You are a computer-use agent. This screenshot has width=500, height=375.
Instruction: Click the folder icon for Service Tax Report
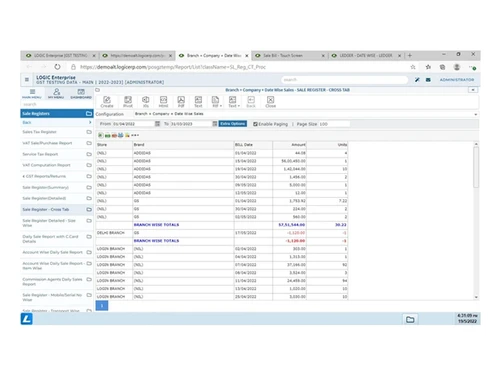(x=89, y=154)
